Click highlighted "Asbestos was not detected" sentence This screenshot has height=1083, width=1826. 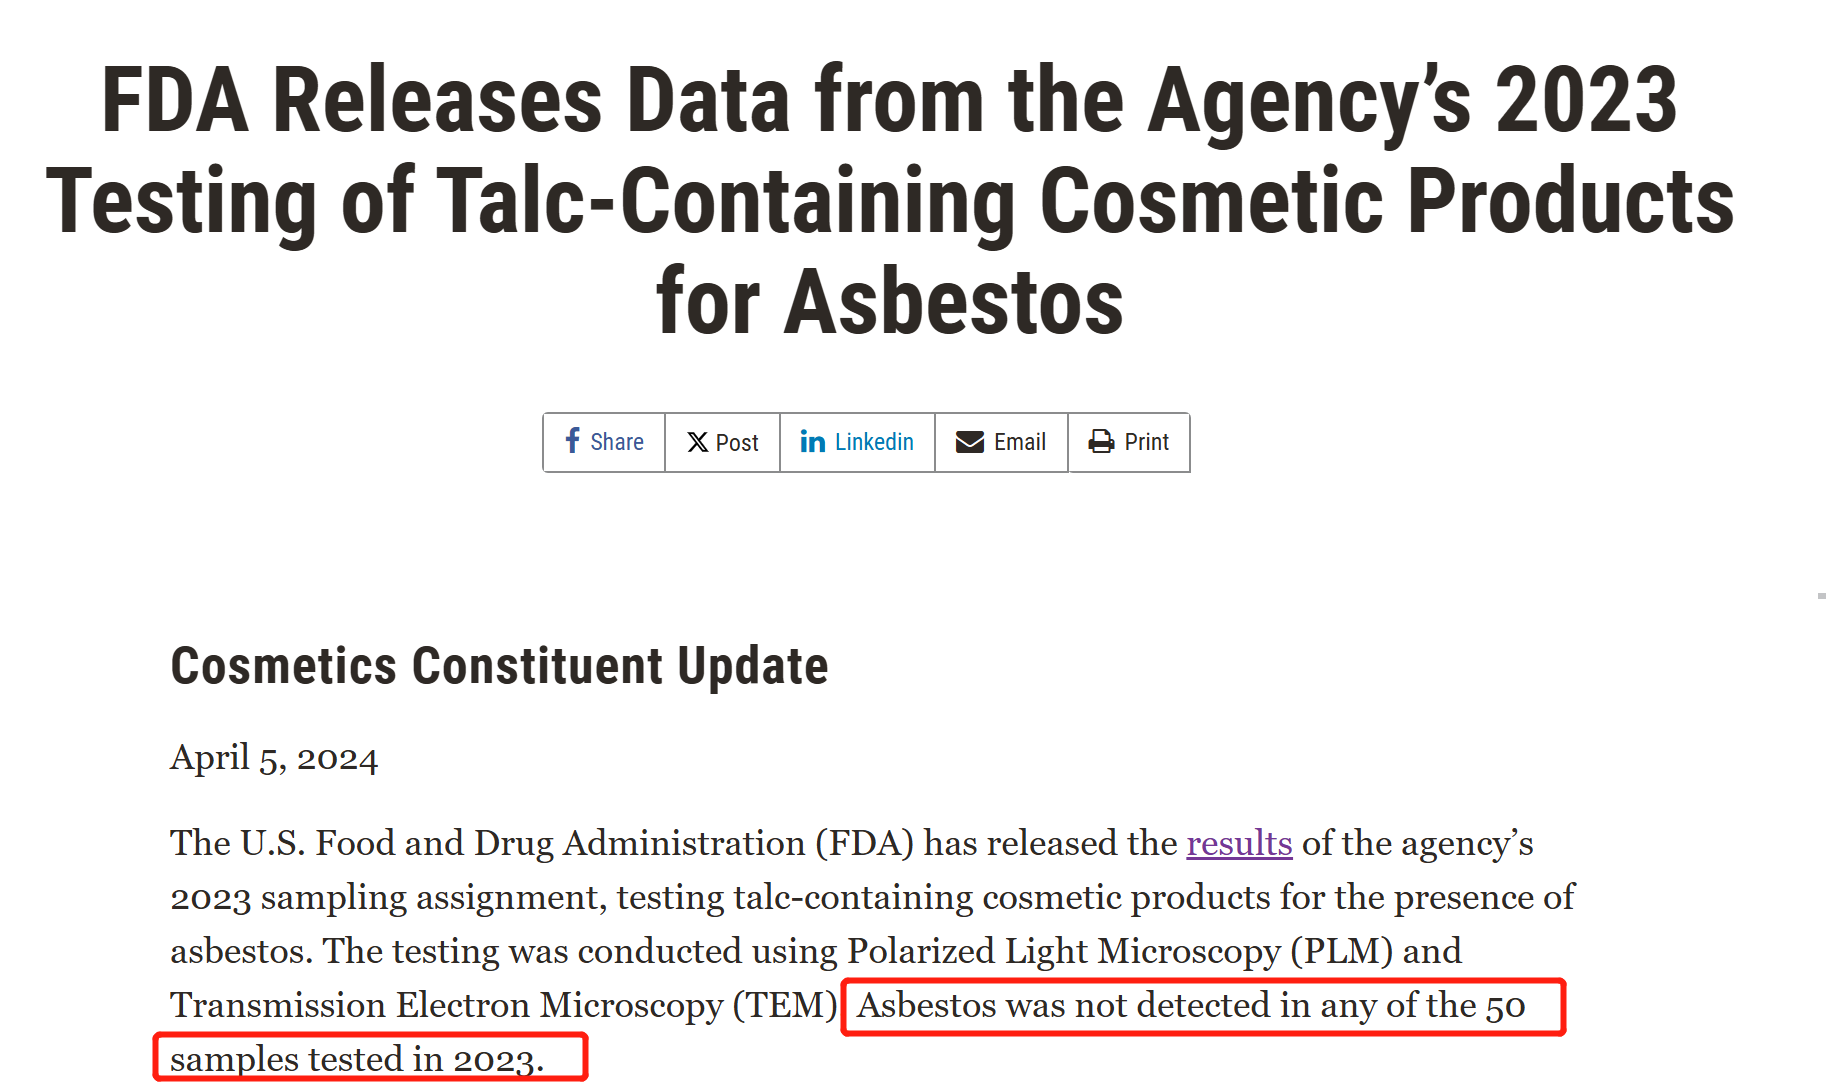pos(1190,1005)
